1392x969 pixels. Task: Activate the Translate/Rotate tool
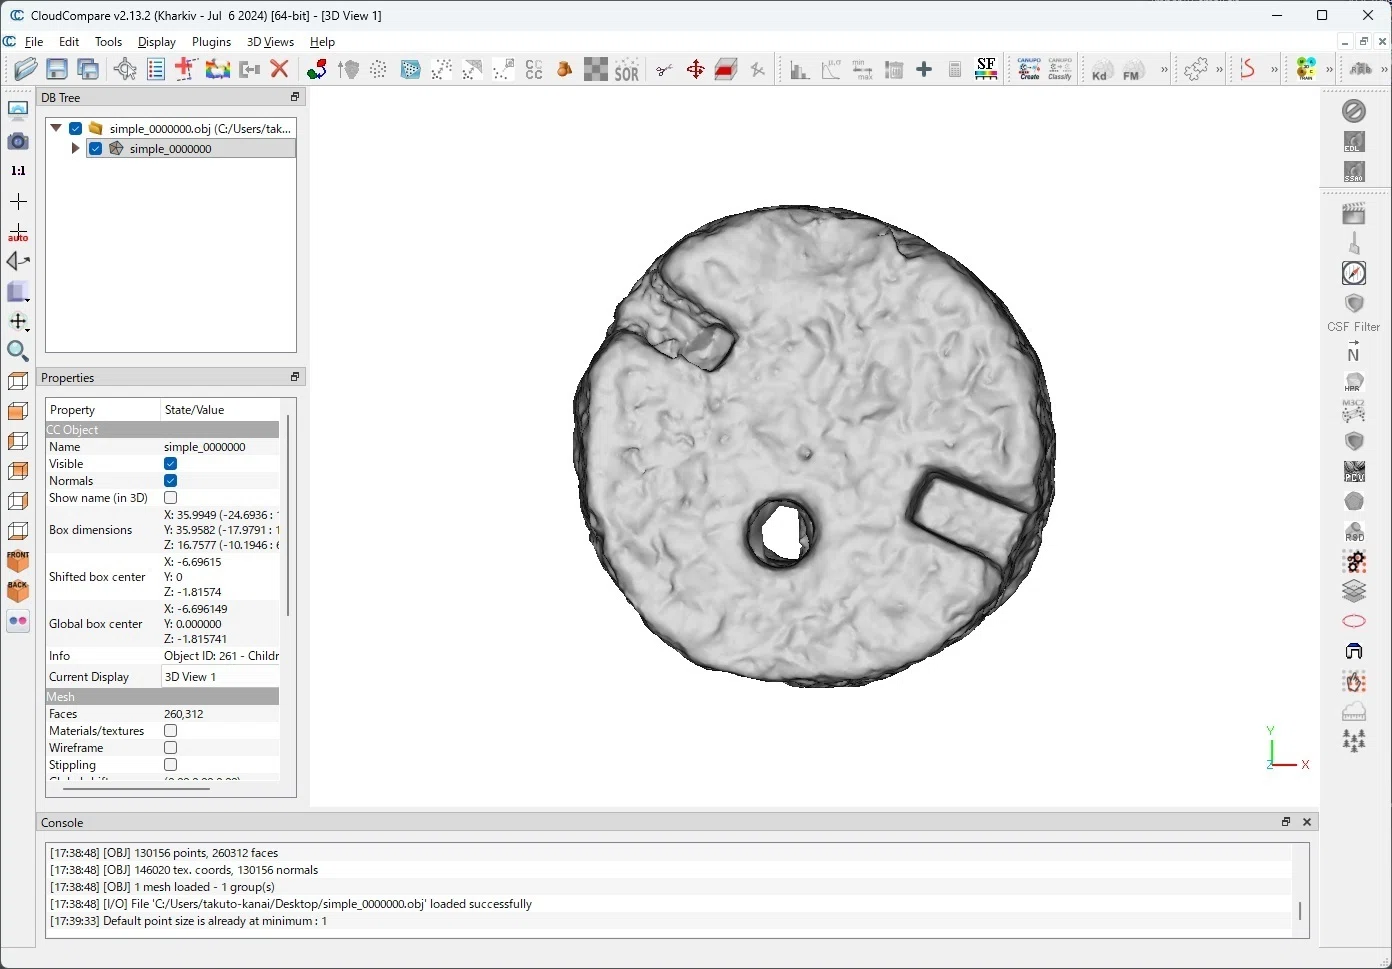click(695, 69)
